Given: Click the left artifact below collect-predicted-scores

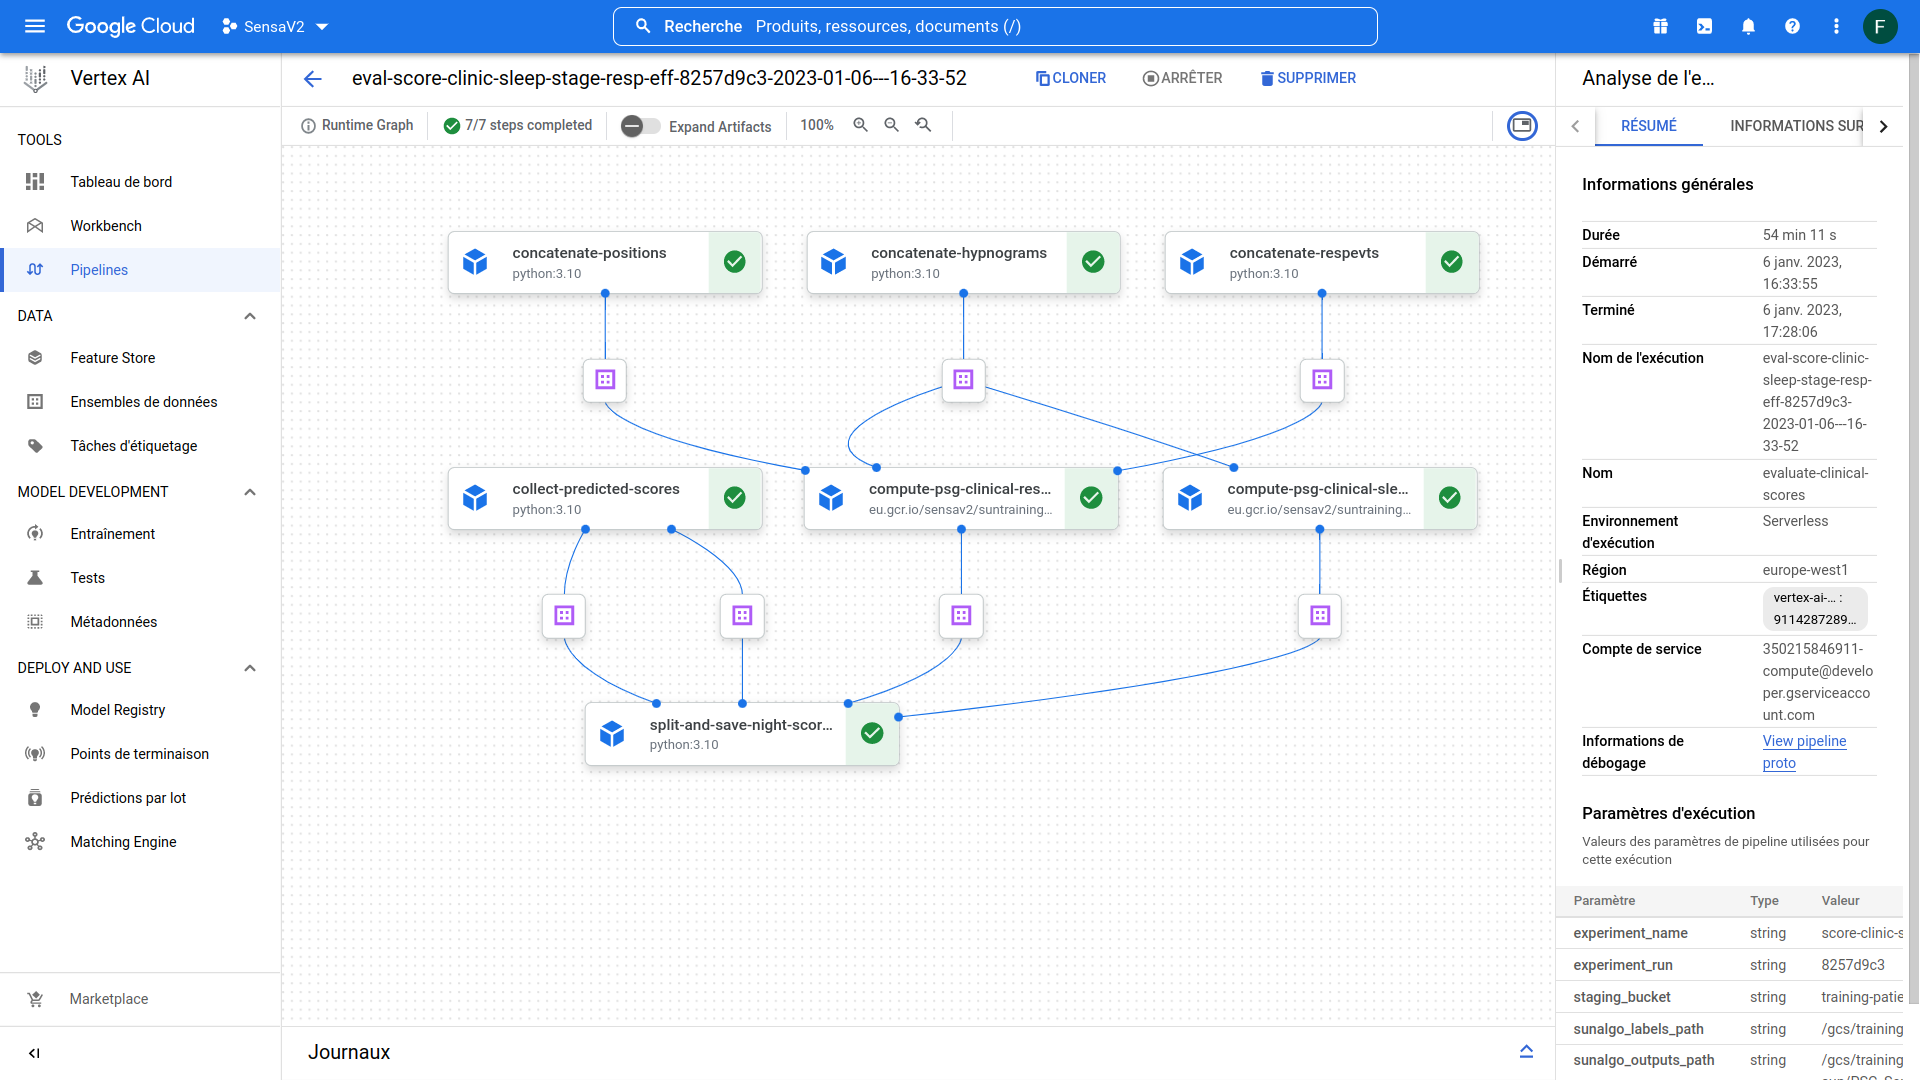Looking at the screenshot, I should pyautogui.click(x=564, y=616).
